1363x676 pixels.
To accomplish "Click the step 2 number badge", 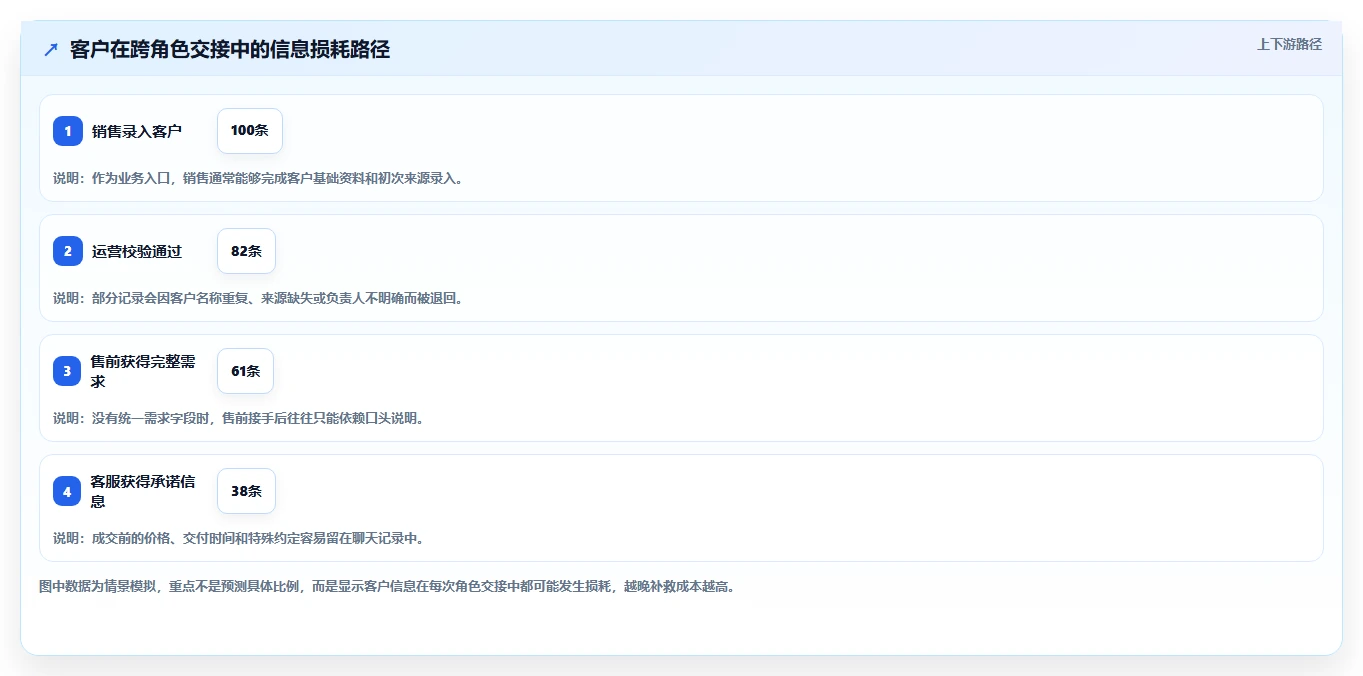I will (x=68, y=251).
